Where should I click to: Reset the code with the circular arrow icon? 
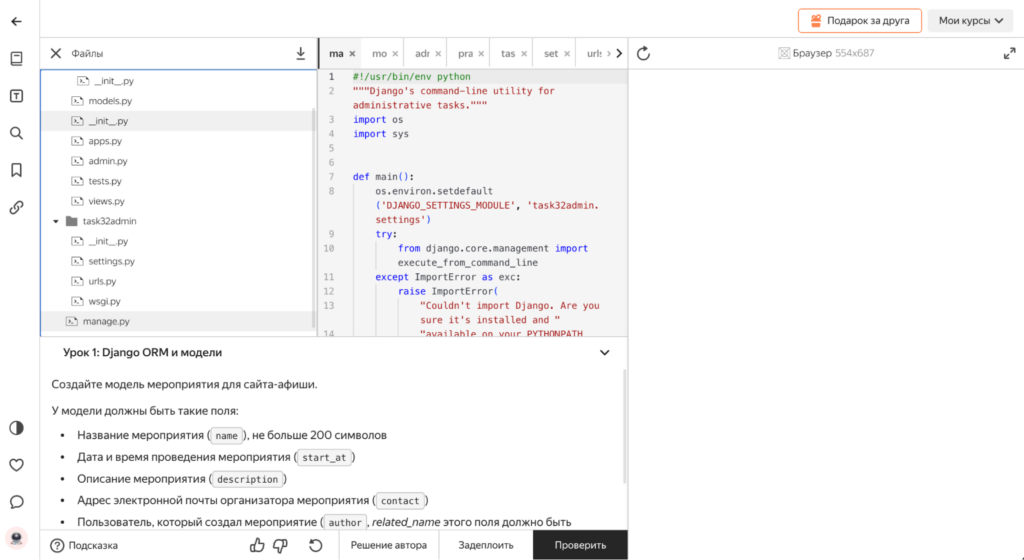pos(316,545)
